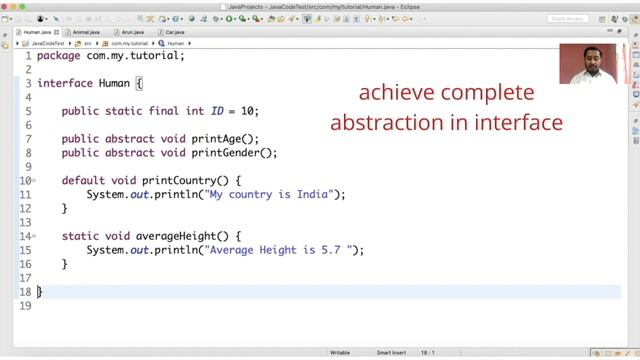
Task: Click the Writable status bar entry
Action: pyautogui.click(x=340, y=353)
